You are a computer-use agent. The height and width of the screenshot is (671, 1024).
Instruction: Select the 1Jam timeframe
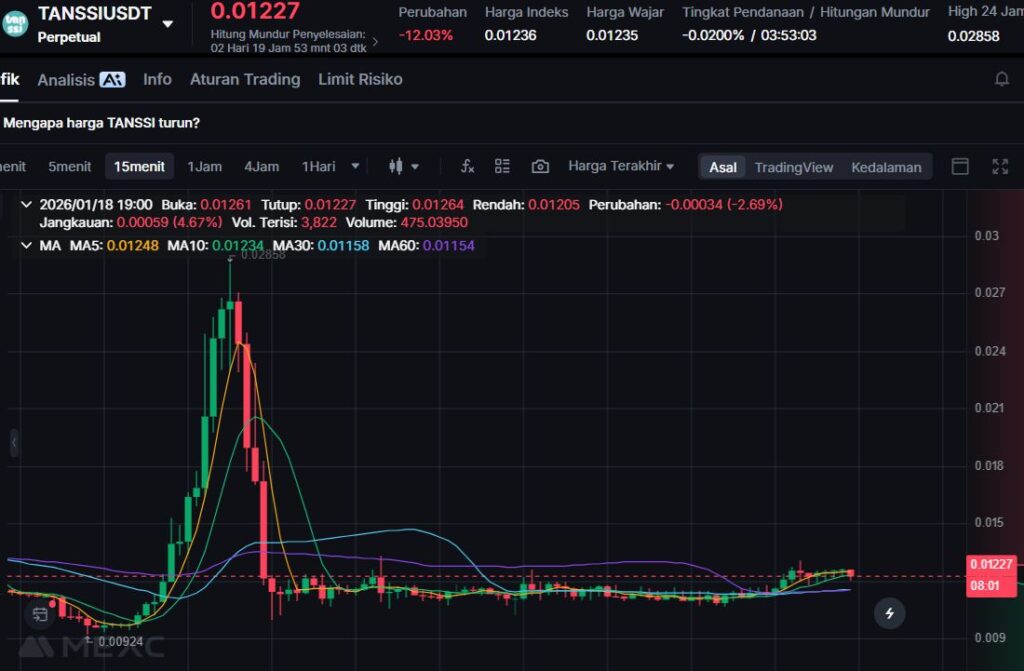coord(204,166)
